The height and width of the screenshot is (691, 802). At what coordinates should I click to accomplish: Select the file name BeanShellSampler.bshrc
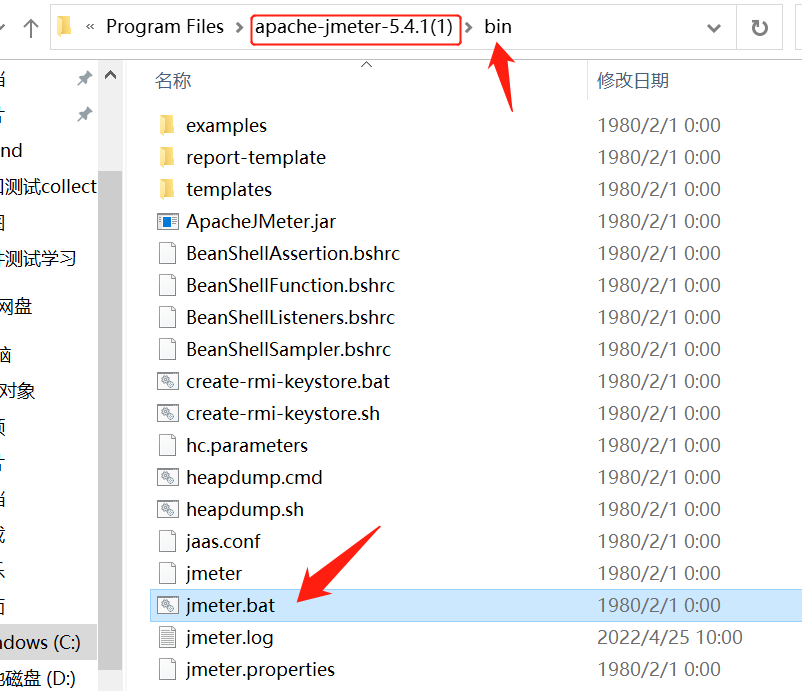point(288,349)
